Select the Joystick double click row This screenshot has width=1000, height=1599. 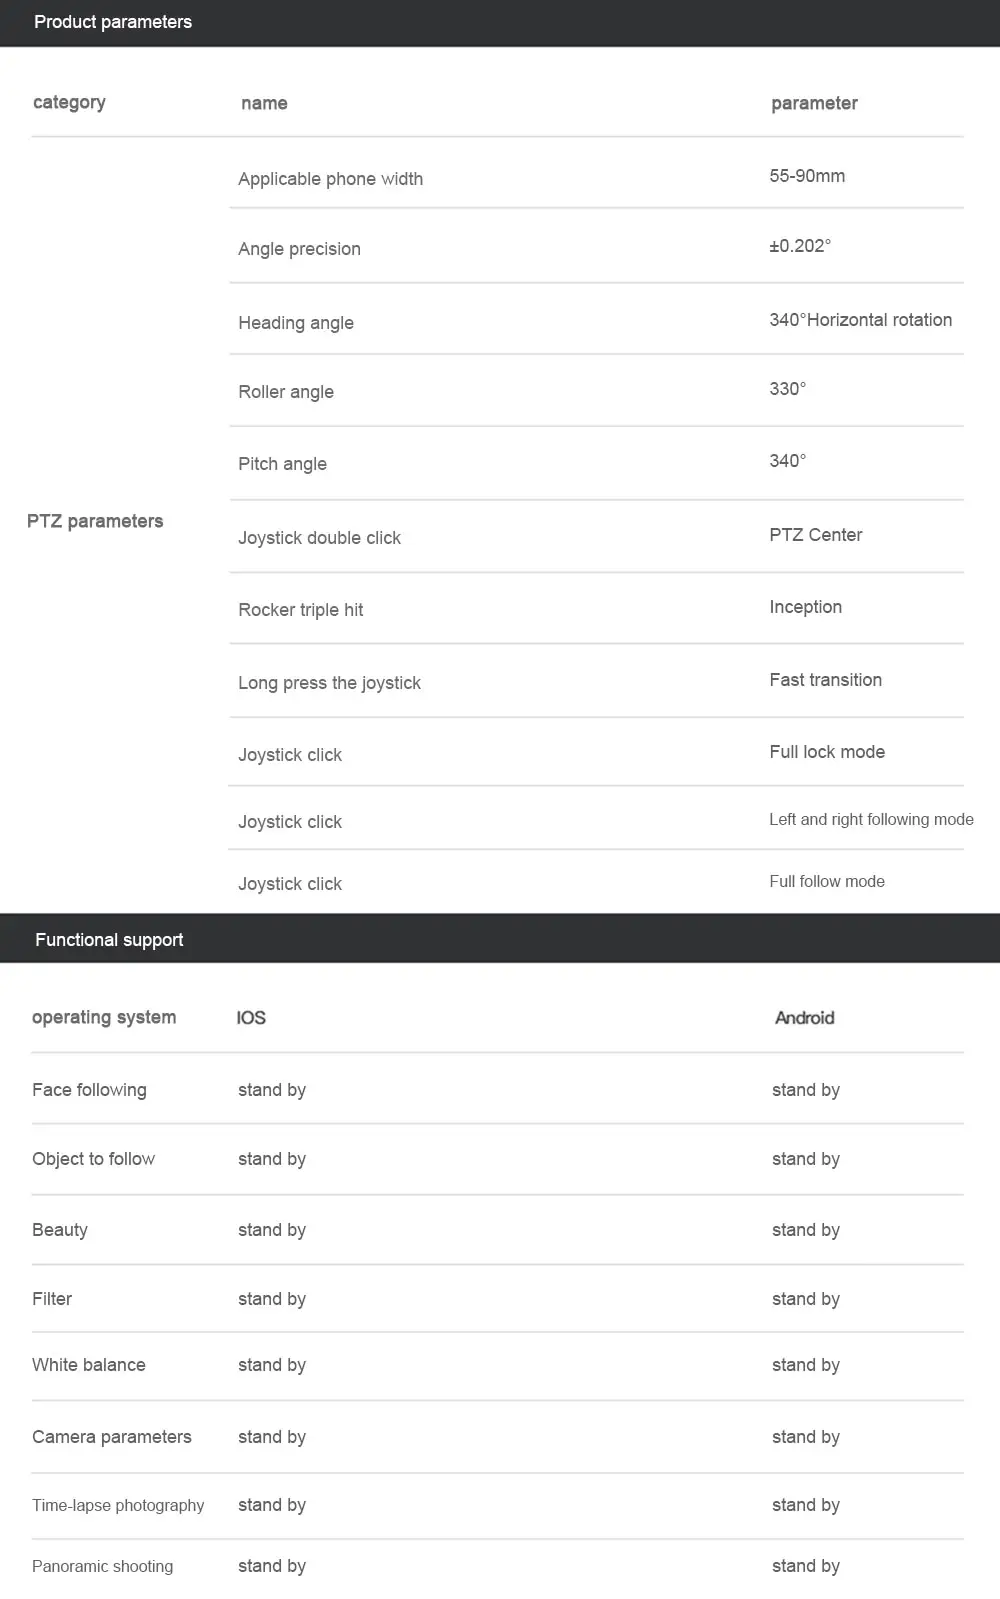tap(319, 538)
